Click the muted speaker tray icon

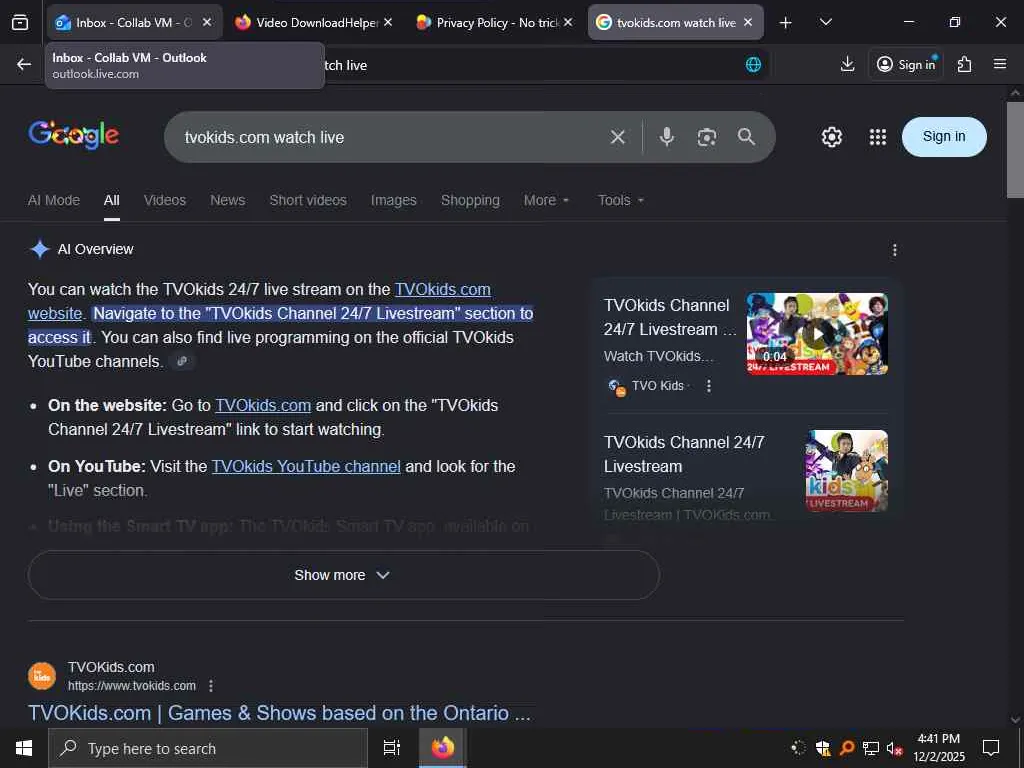click(x=894, y=748)
